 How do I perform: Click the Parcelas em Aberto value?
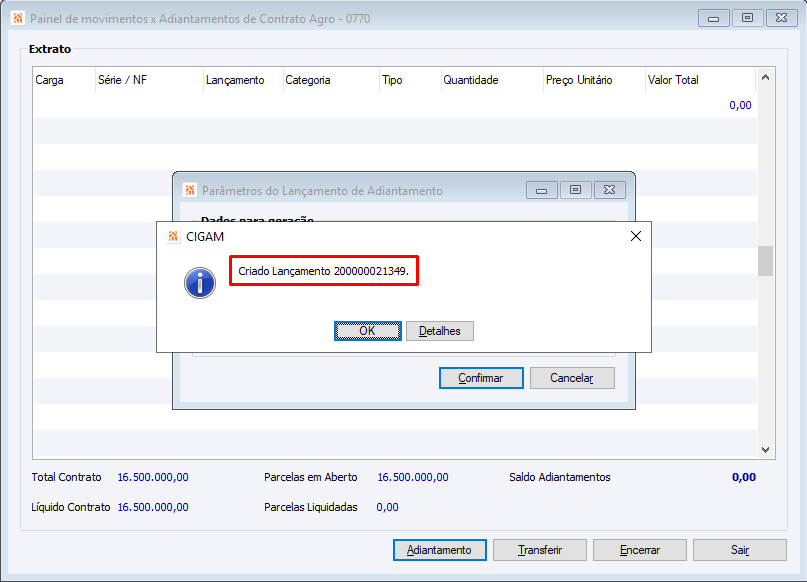click(x=413, y=478)
